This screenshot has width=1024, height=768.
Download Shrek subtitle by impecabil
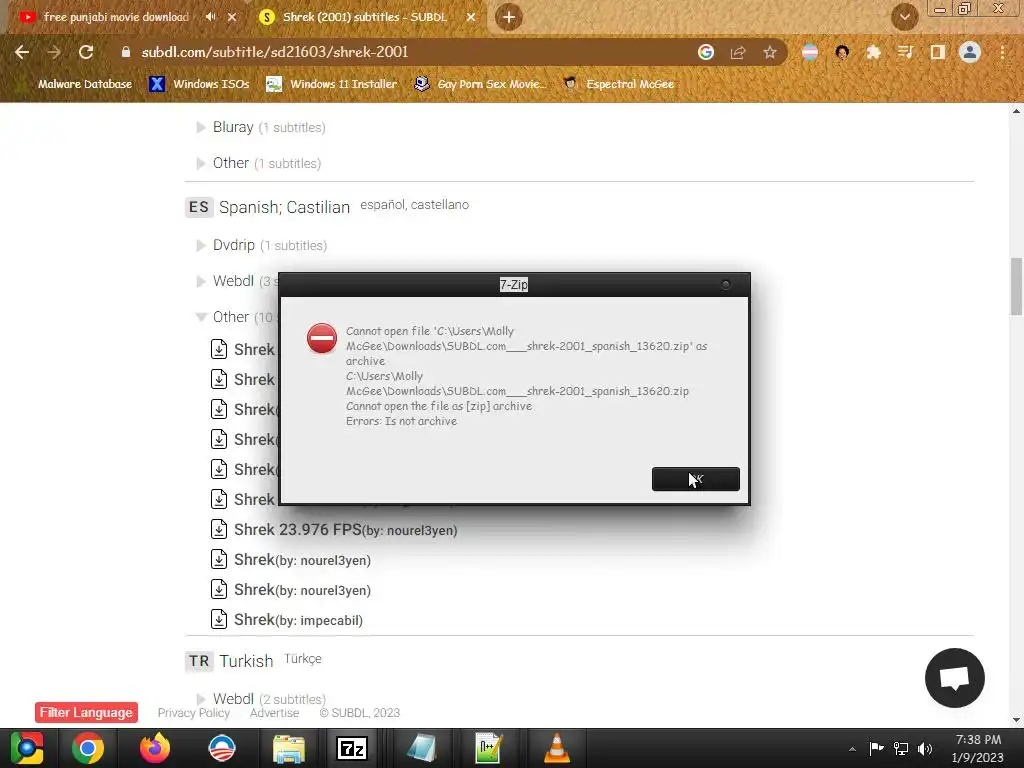coord(298,620)
